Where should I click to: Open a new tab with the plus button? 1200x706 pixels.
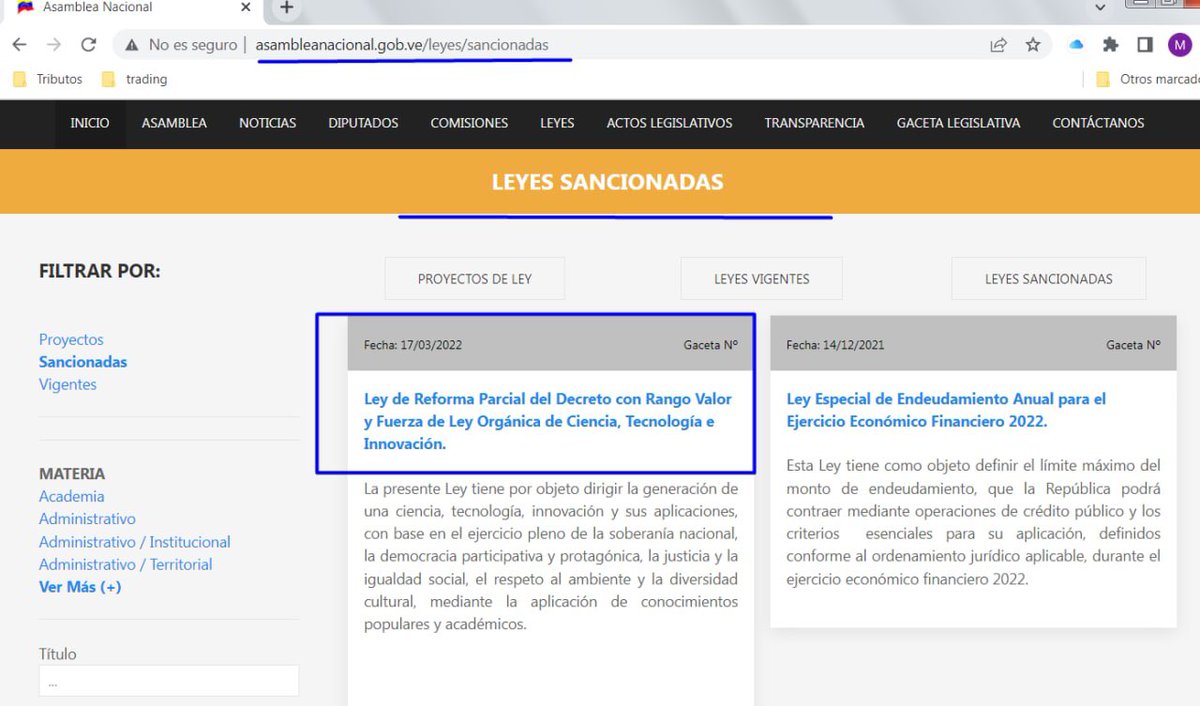pyautogui.click(x=286, y=8)
